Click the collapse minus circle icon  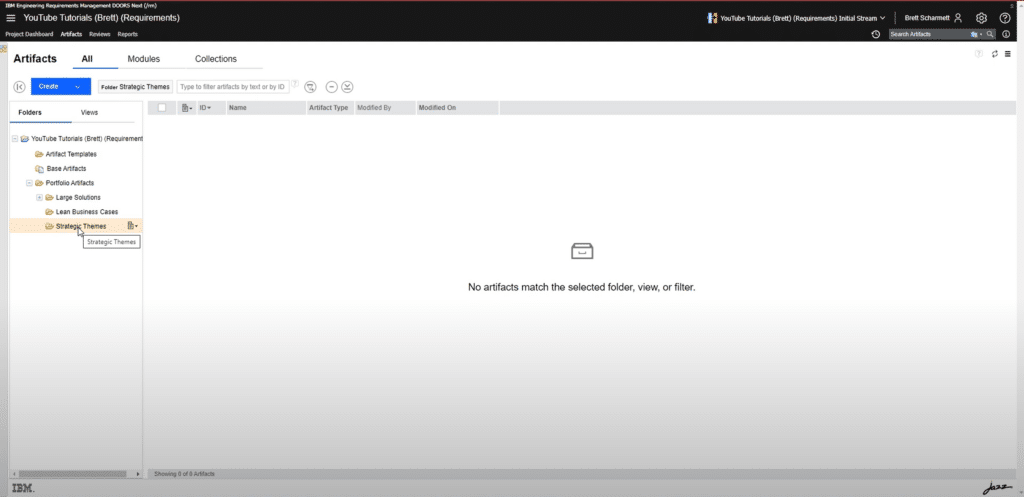pyautogui.click(x=331, y=86)
